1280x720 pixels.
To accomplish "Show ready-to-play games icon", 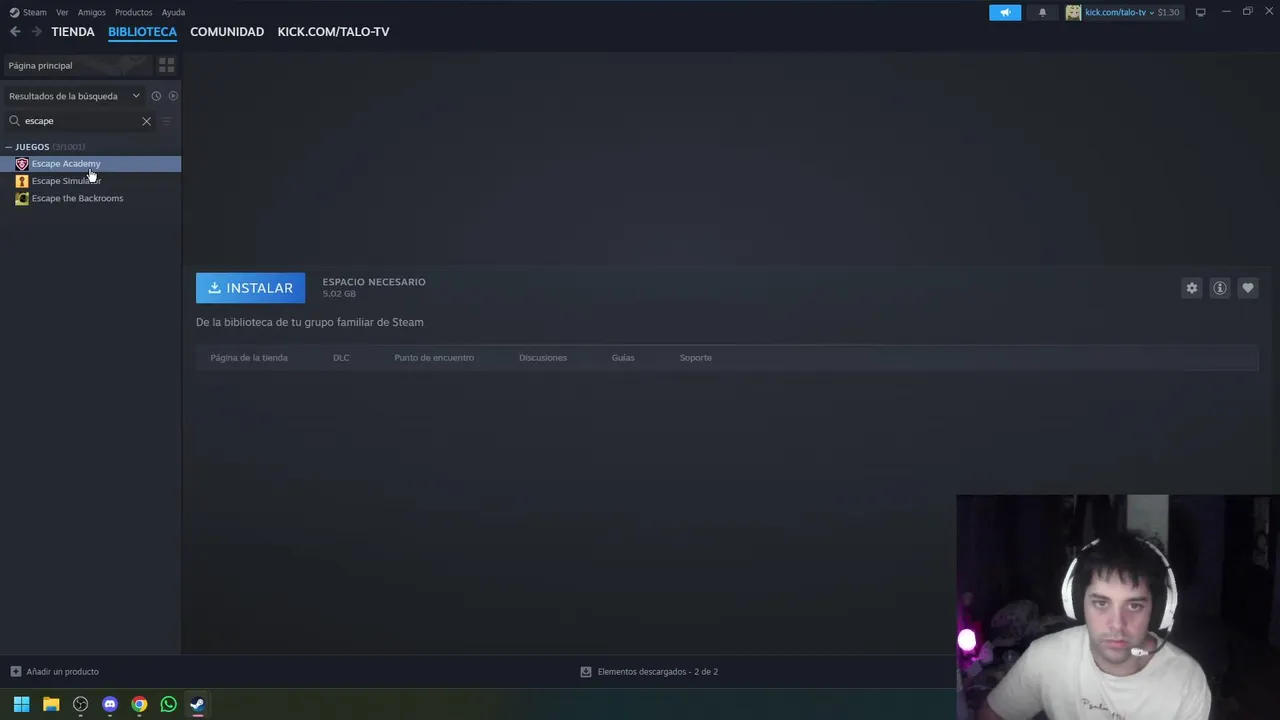I will pos(173,96).
